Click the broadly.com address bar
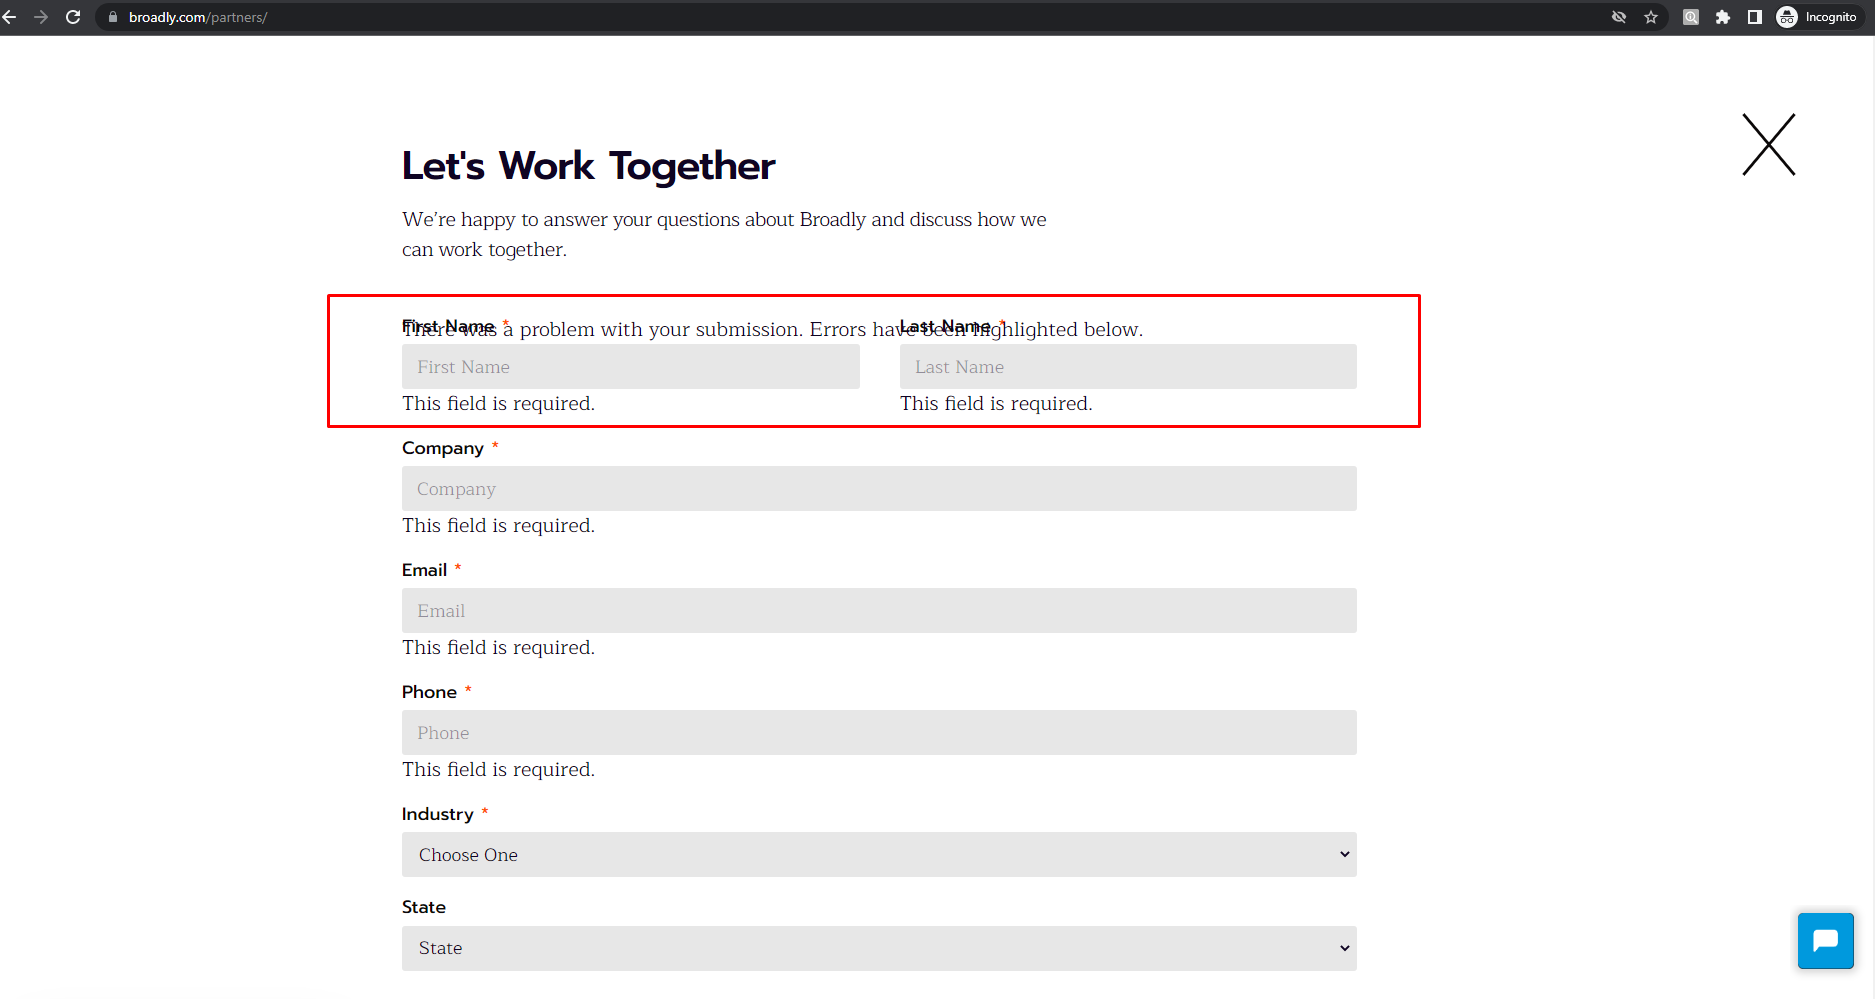Screen dimensions: 1875x999 click(850, 17)
